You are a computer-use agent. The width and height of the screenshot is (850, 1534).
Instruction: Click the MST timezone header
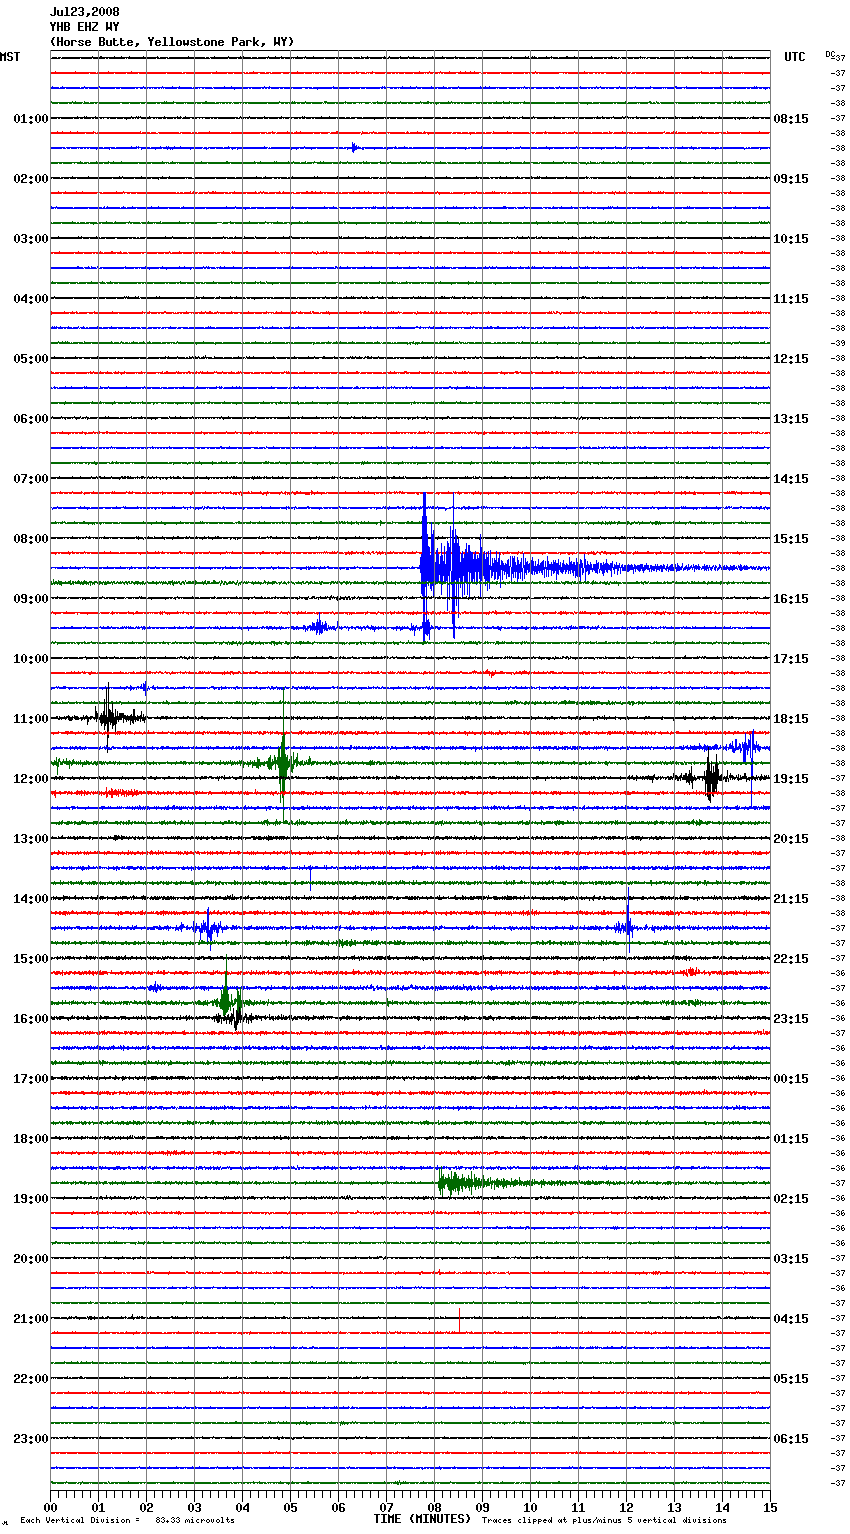coord(10,57)
